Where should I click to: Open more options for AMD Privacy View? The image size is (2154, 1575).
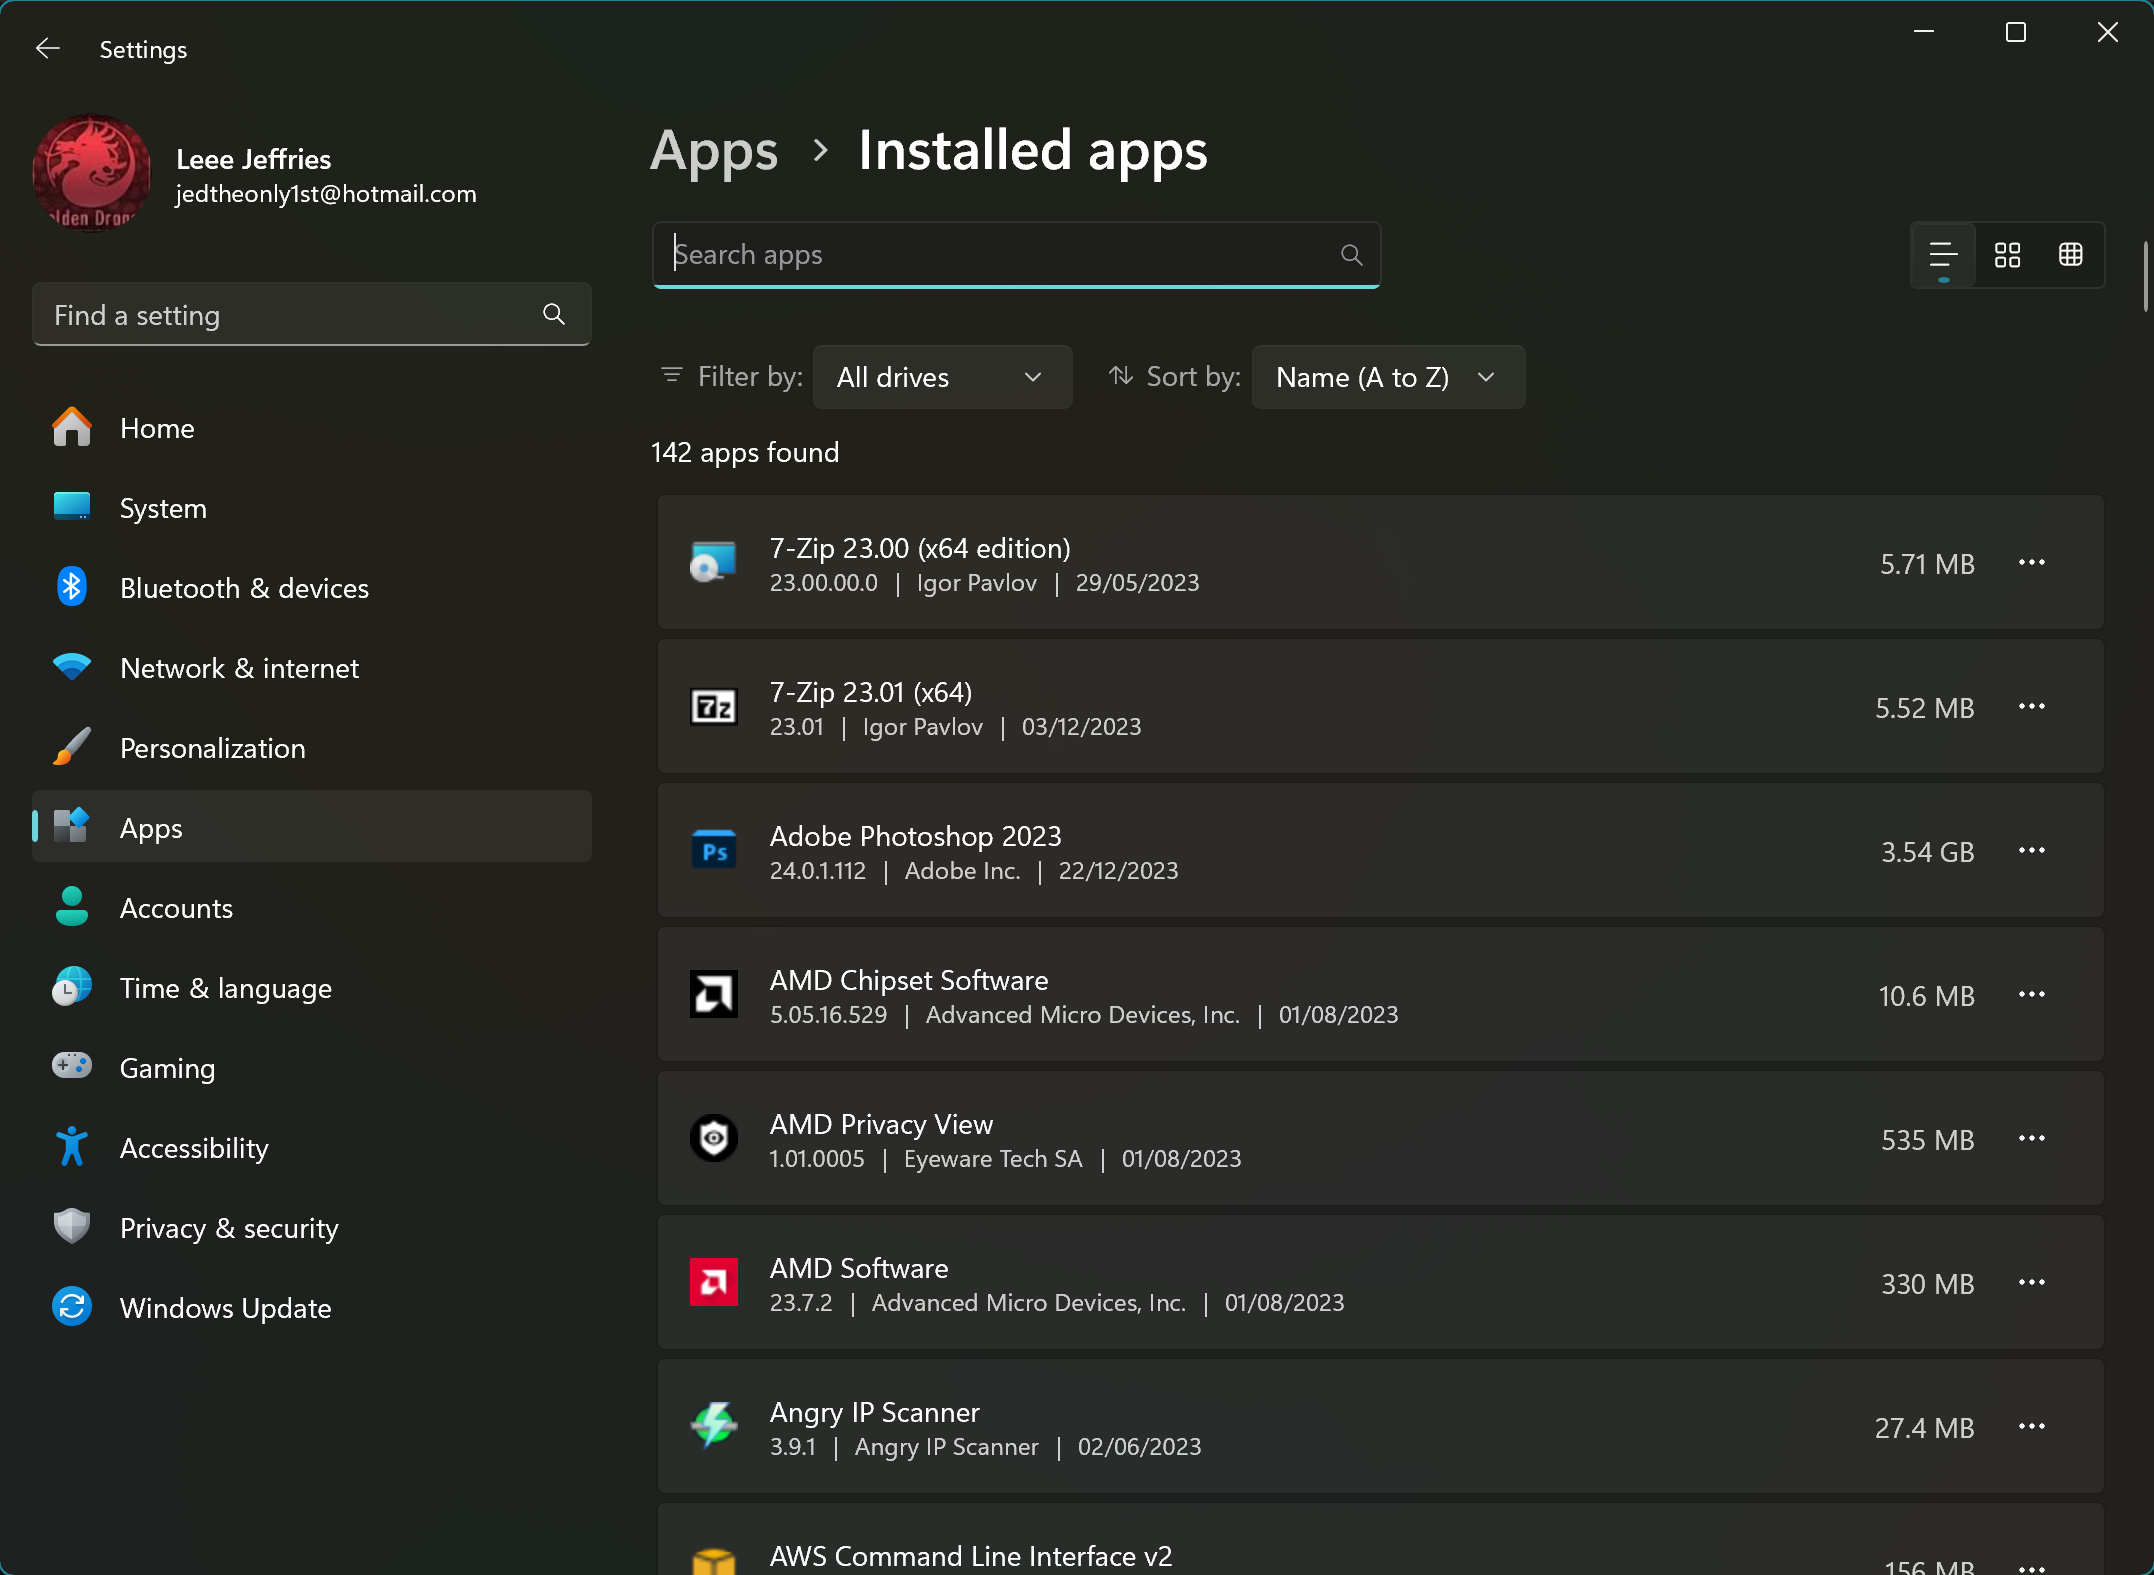(2032, 1139)
